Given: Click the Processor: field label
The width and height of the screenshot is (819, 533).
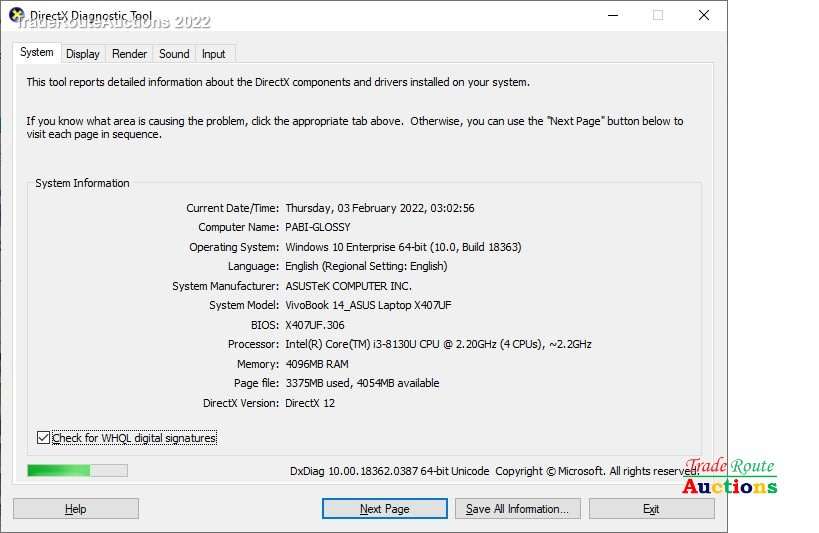Looking at the screenshot, I should coord(253,344).
